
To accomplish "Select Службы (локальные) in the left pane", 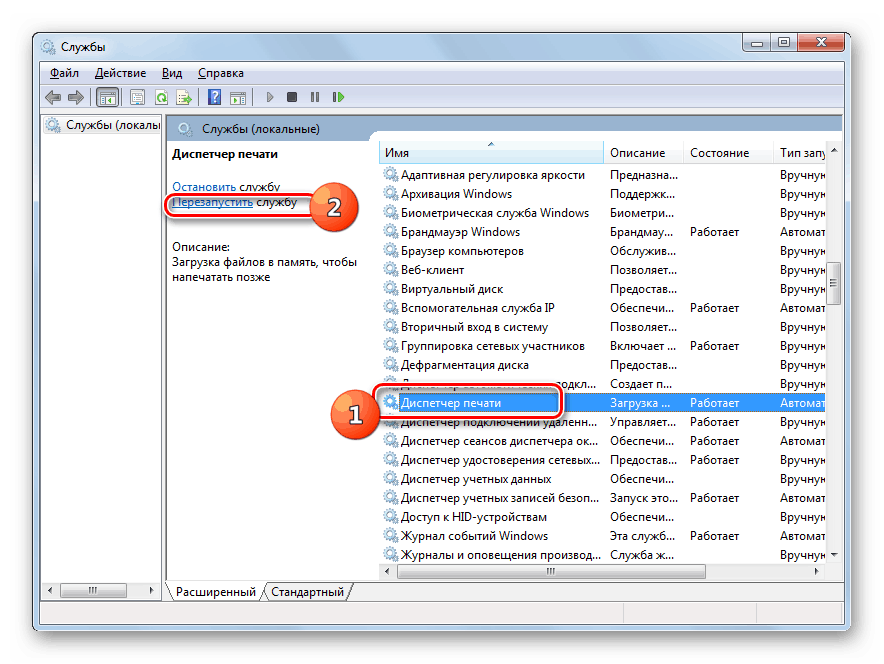I will 110,124.
